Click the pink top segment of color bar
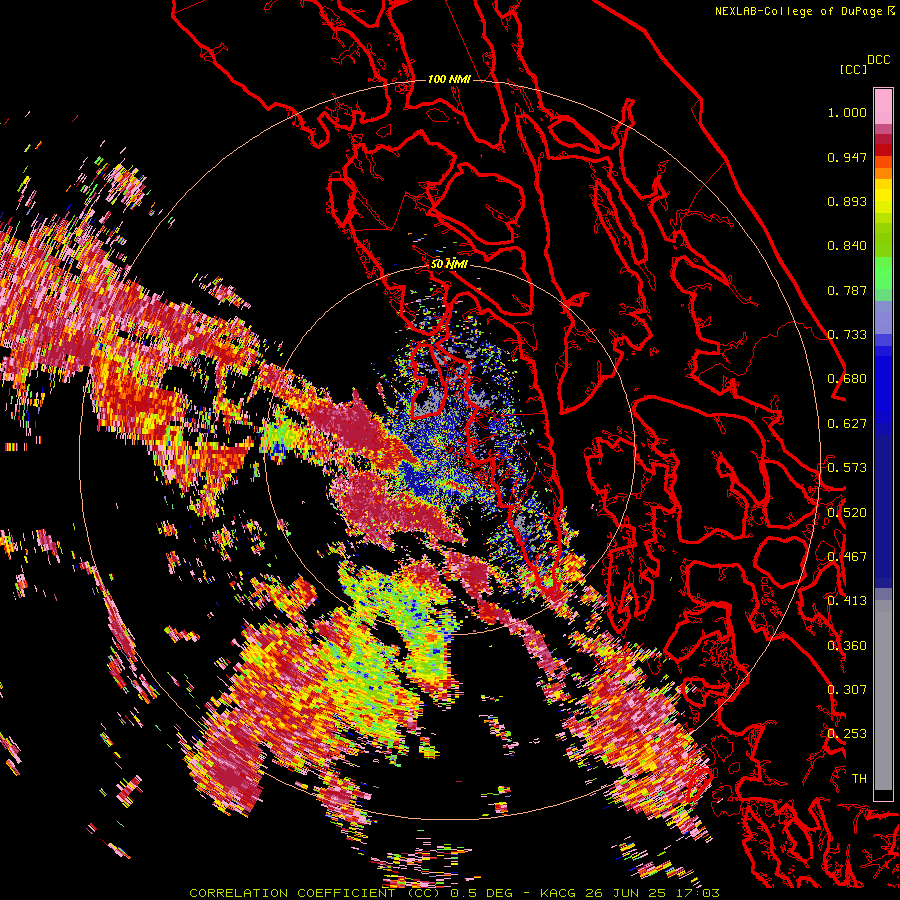 point(883,106)
